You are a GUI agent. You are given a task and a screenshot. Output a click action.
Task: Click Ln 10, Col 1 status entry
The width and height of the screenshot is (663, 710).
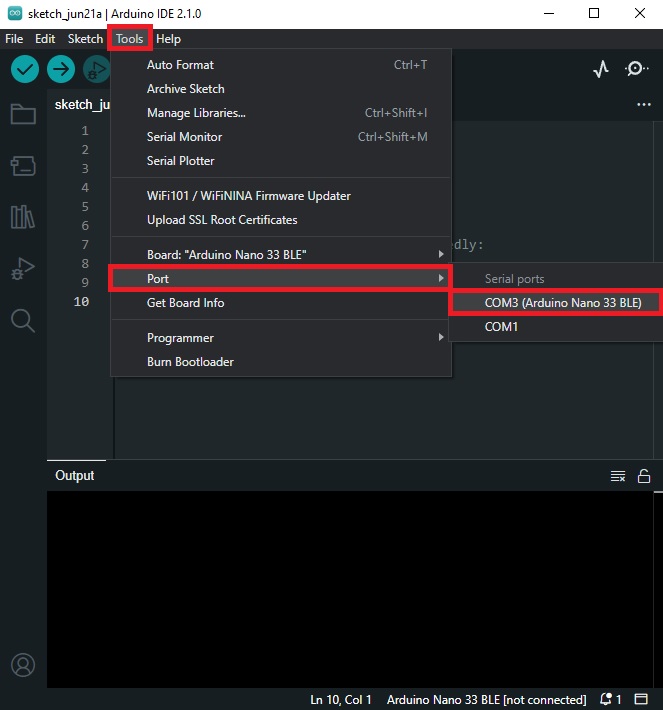(x=341, y=700)
